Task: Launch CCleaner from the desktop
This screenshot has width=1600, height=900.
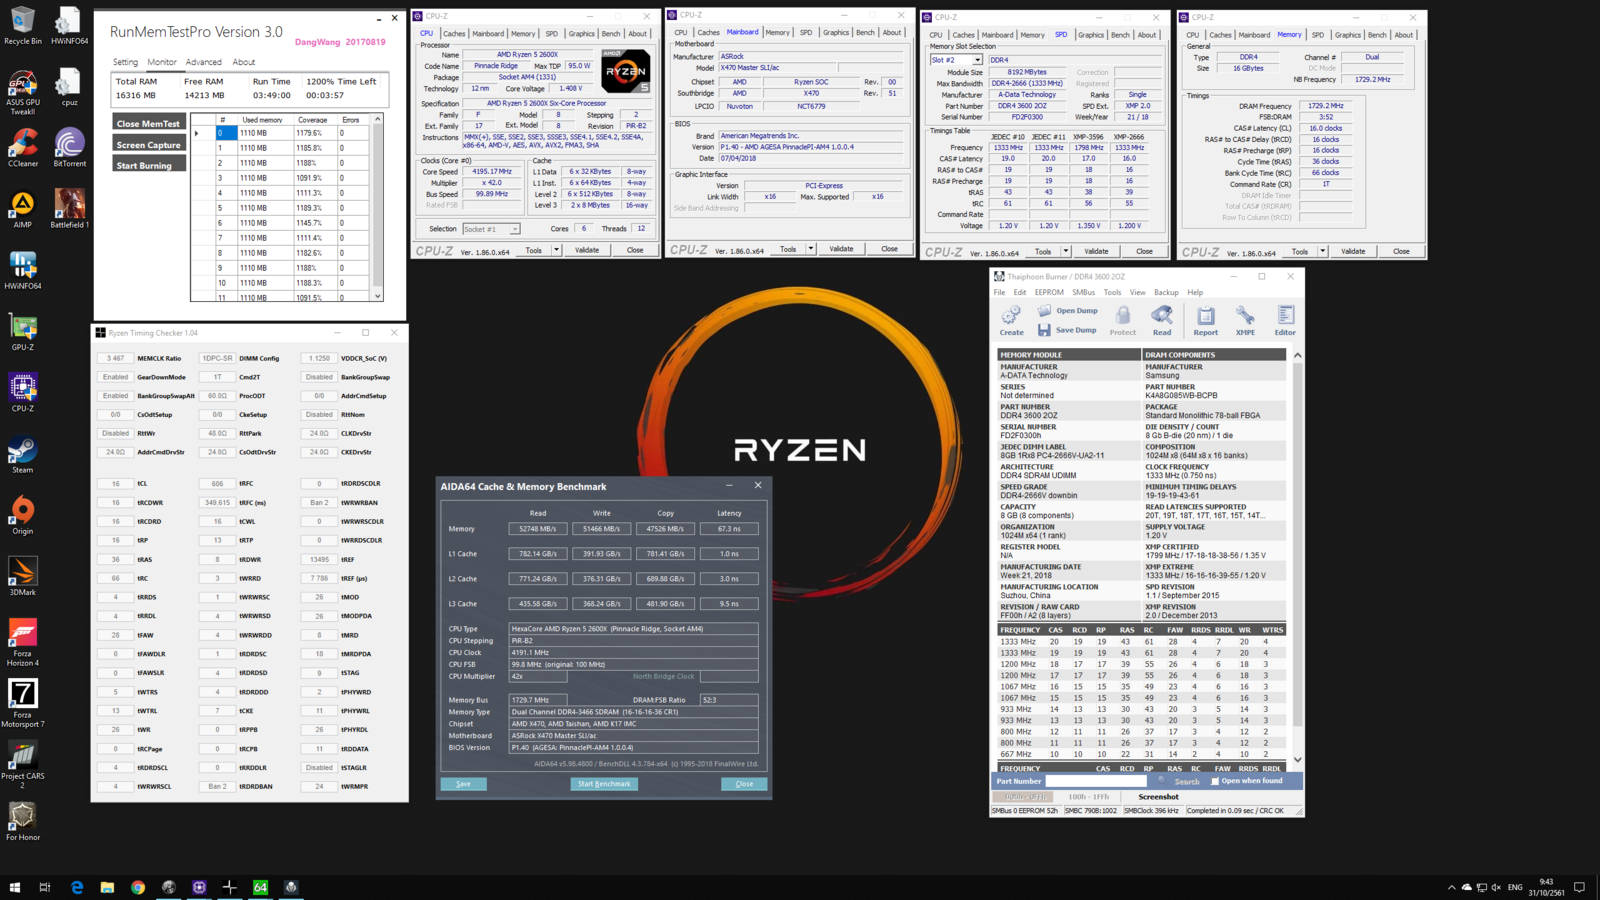Action: (22, 148)
